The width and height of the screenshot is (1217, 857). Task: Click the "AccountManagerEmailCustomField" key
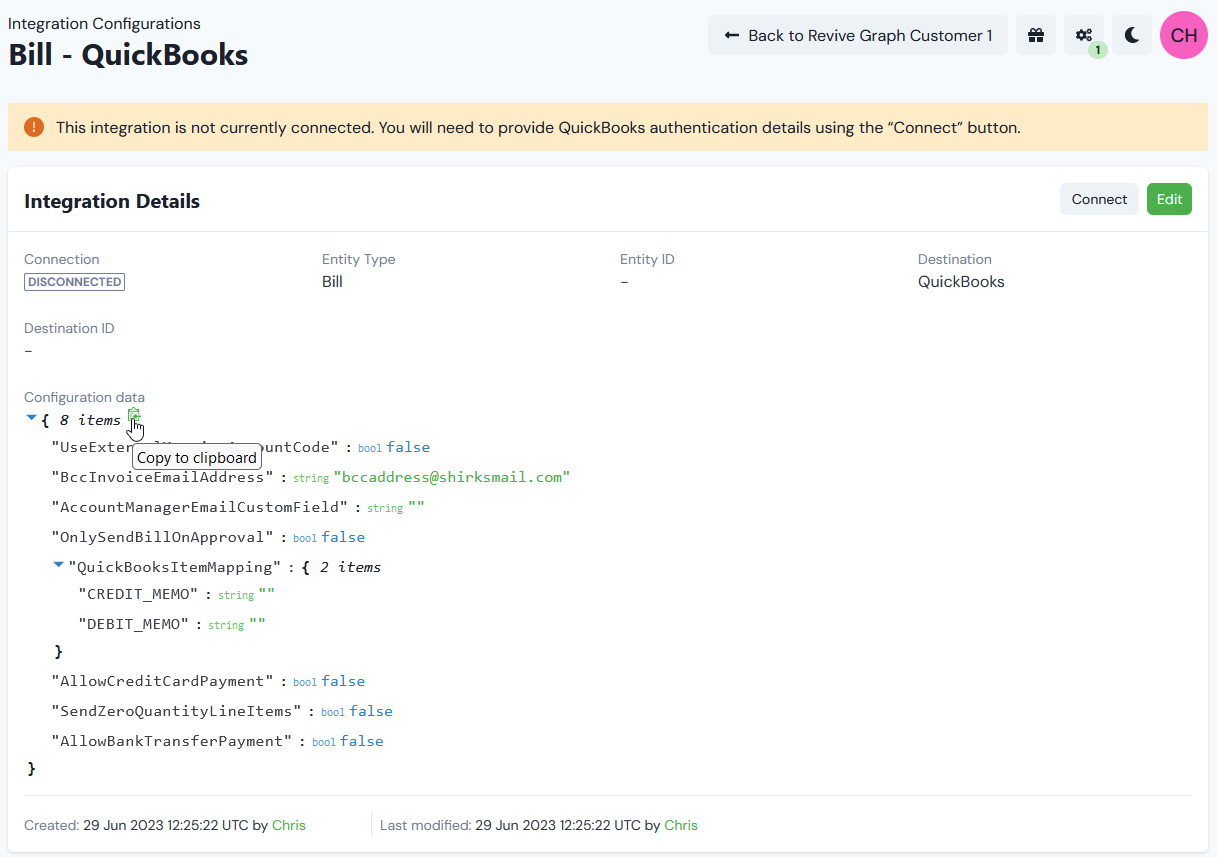[200, 507]
